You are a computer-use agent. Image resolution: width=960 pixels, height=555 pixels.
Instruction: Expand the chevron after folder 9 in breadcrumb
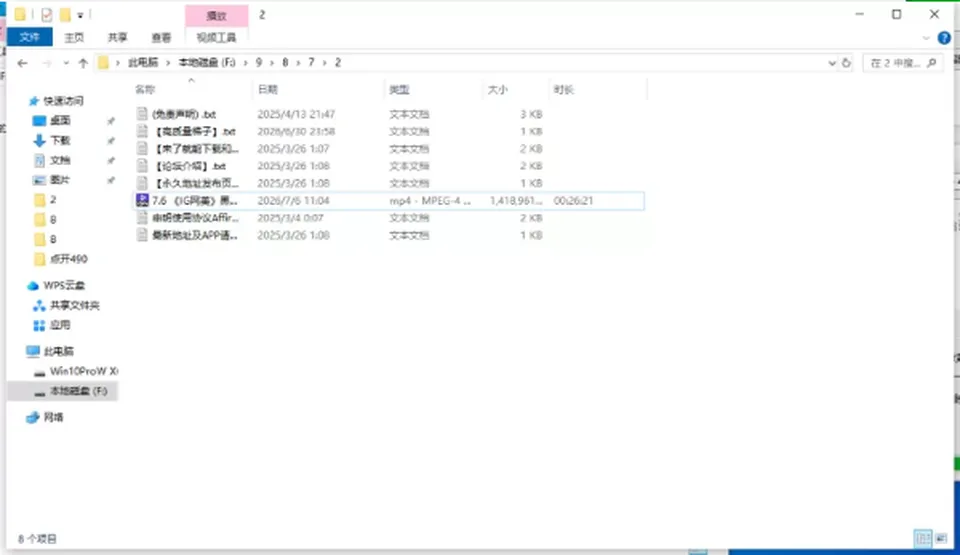tap(272, 62)
